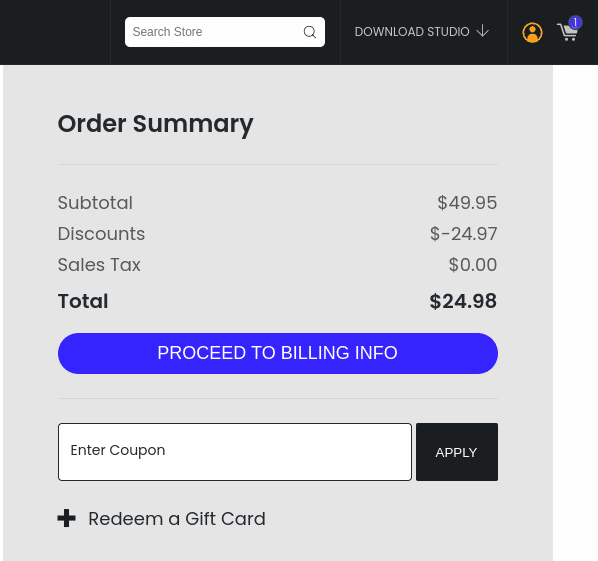
Task: Proceed to Billing Info
Action: (x=278, y=353)
